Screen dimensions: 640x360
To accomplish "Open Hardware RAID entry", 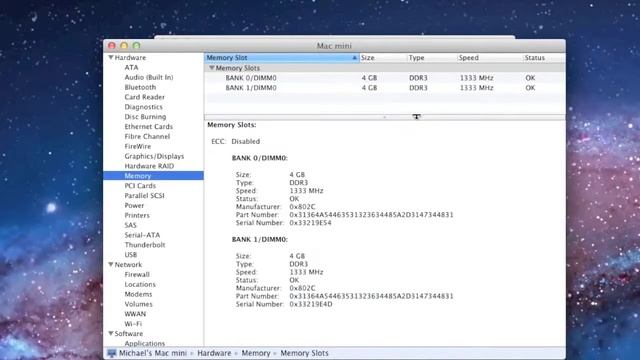I will point(149,166).
